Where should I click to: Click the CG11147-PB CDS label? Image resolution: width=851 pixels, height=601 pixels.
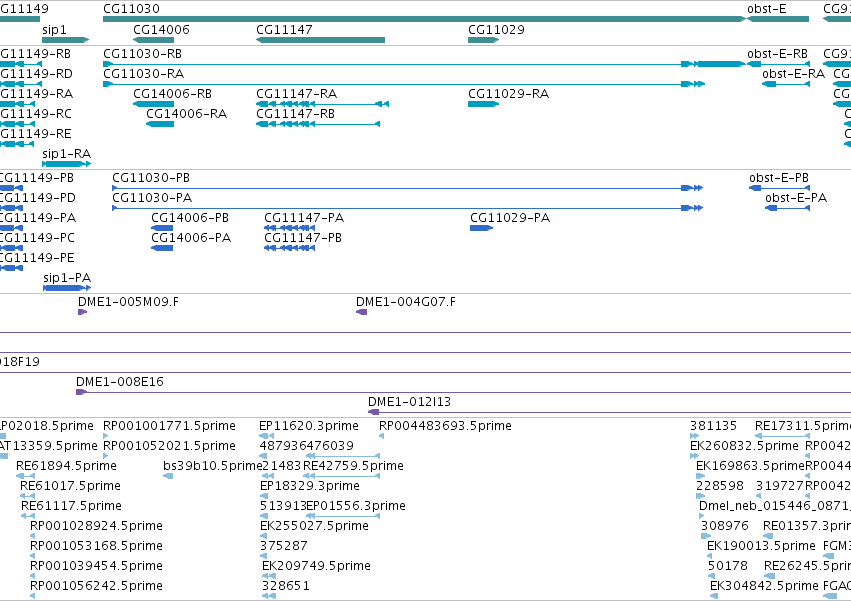click(303, 238)
